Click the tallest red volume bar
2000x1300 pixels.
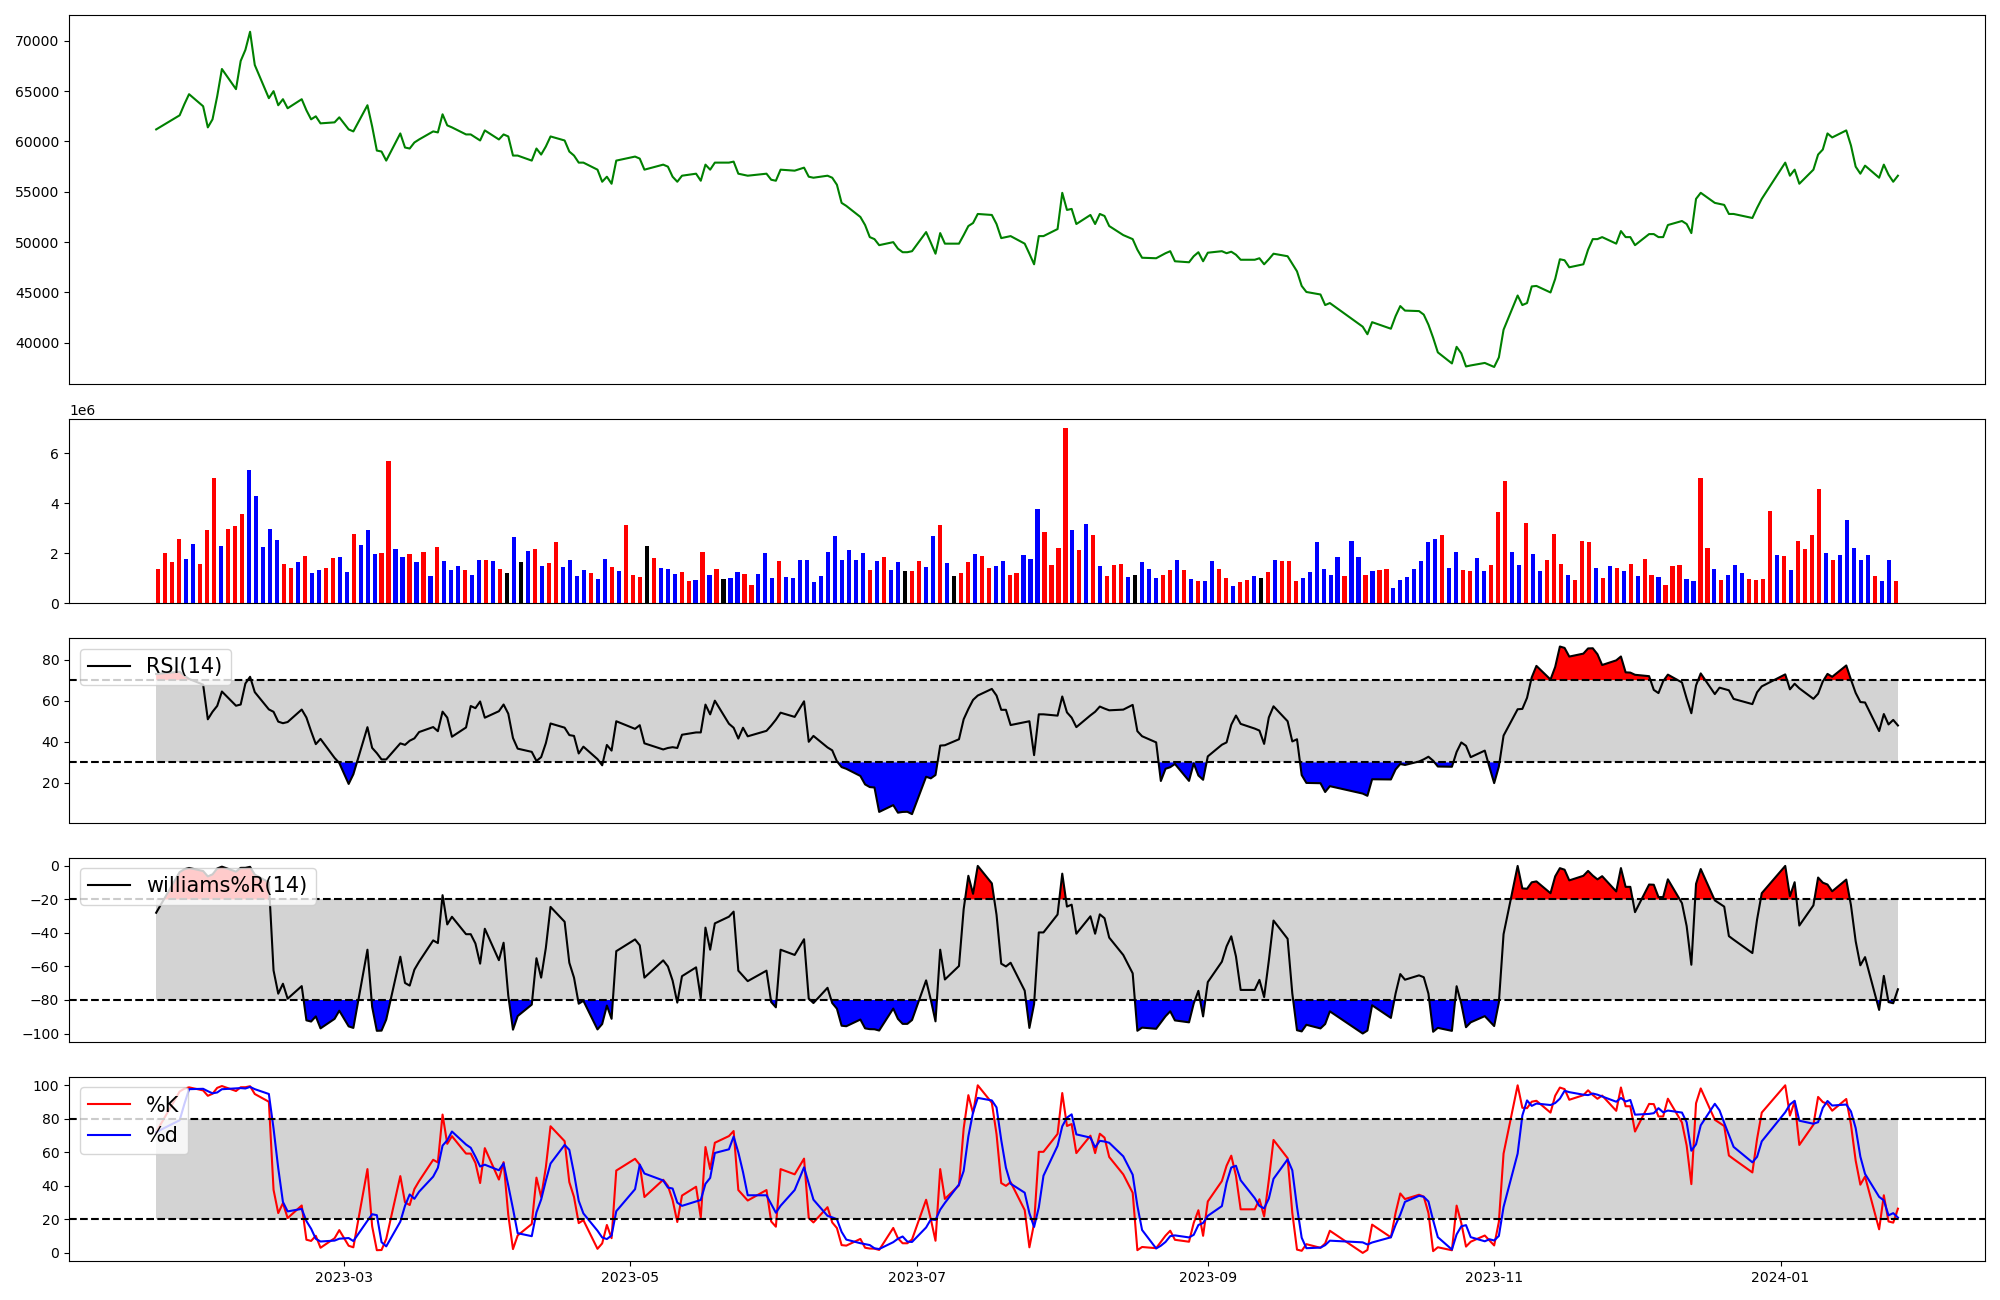click(1065, 515)
